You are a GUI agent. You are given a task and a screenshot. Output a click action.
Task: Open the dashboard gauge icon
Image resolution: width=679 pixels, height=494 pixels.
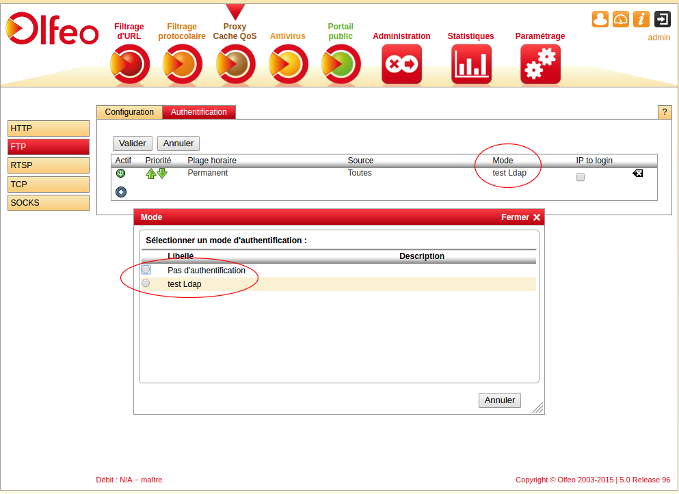tap(621, 19)
